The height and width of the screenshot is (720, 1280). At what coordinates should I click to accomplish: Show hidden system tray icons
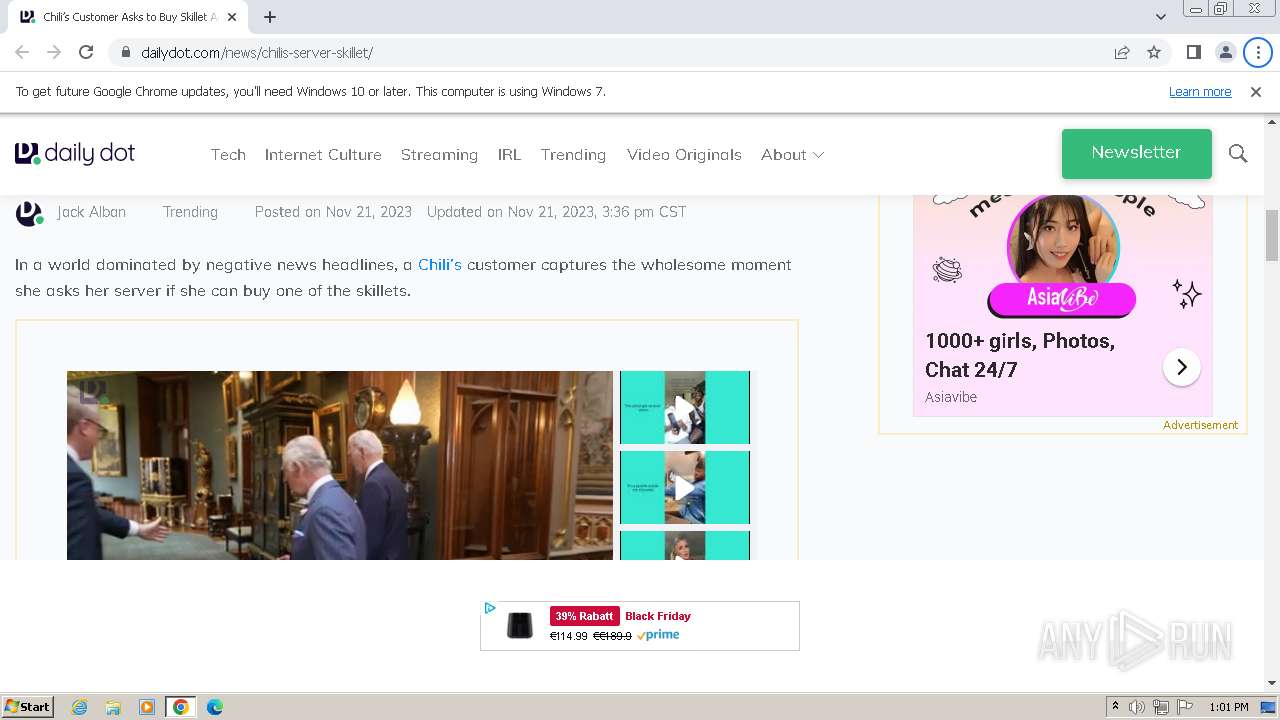point(1115,707)
